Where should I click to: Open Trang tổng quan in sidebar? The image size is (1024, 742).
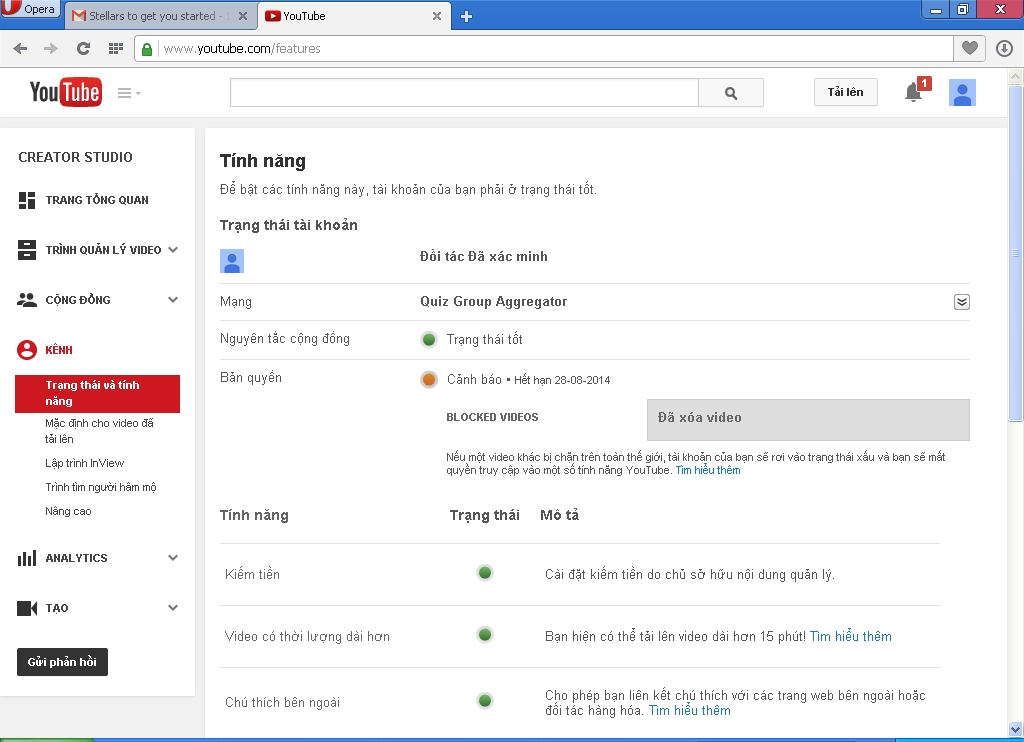[97, 200]
